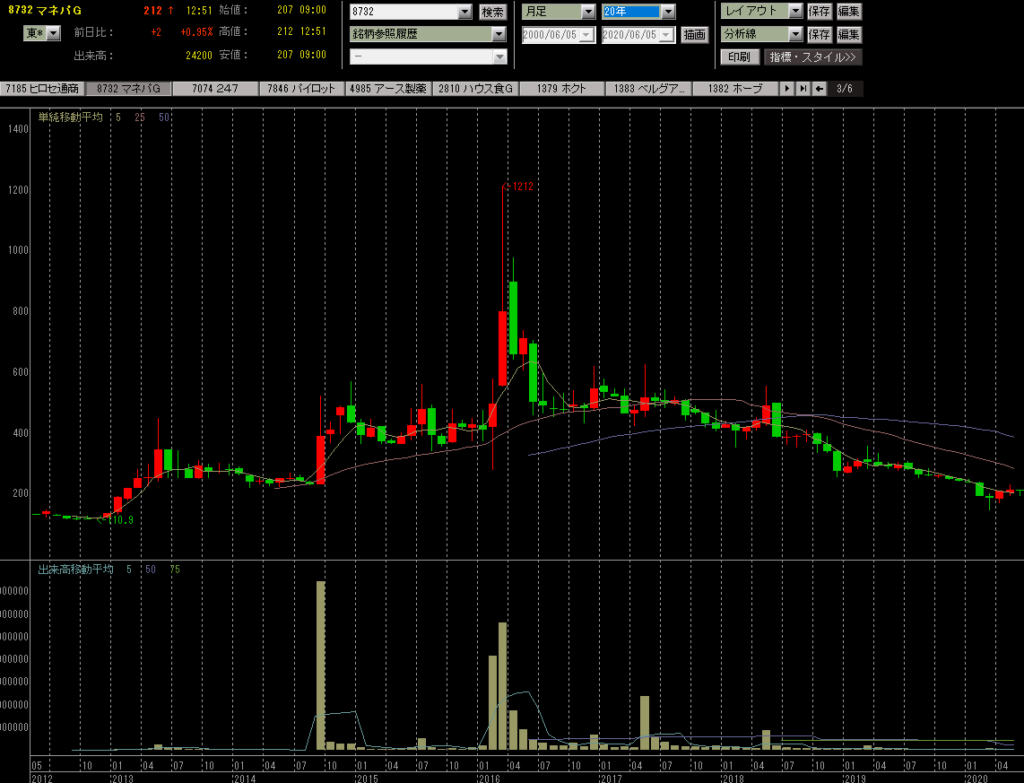This screenshot has height=783, width=1024.
Task: Open the 東 market selector dropdown
Action: click(x=53, y=33)
